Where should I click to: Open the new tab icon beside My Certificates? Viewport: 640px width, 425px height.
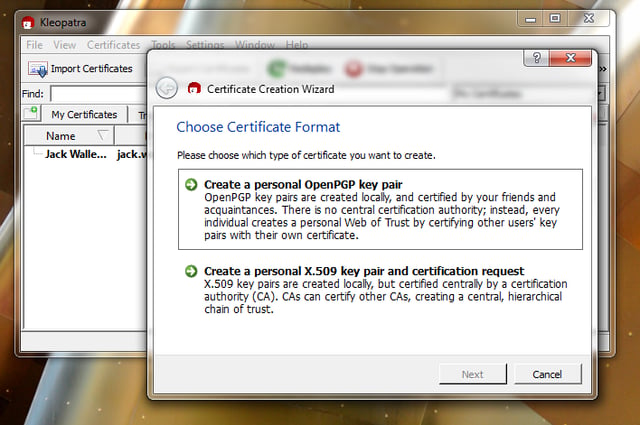coord(31,113)
